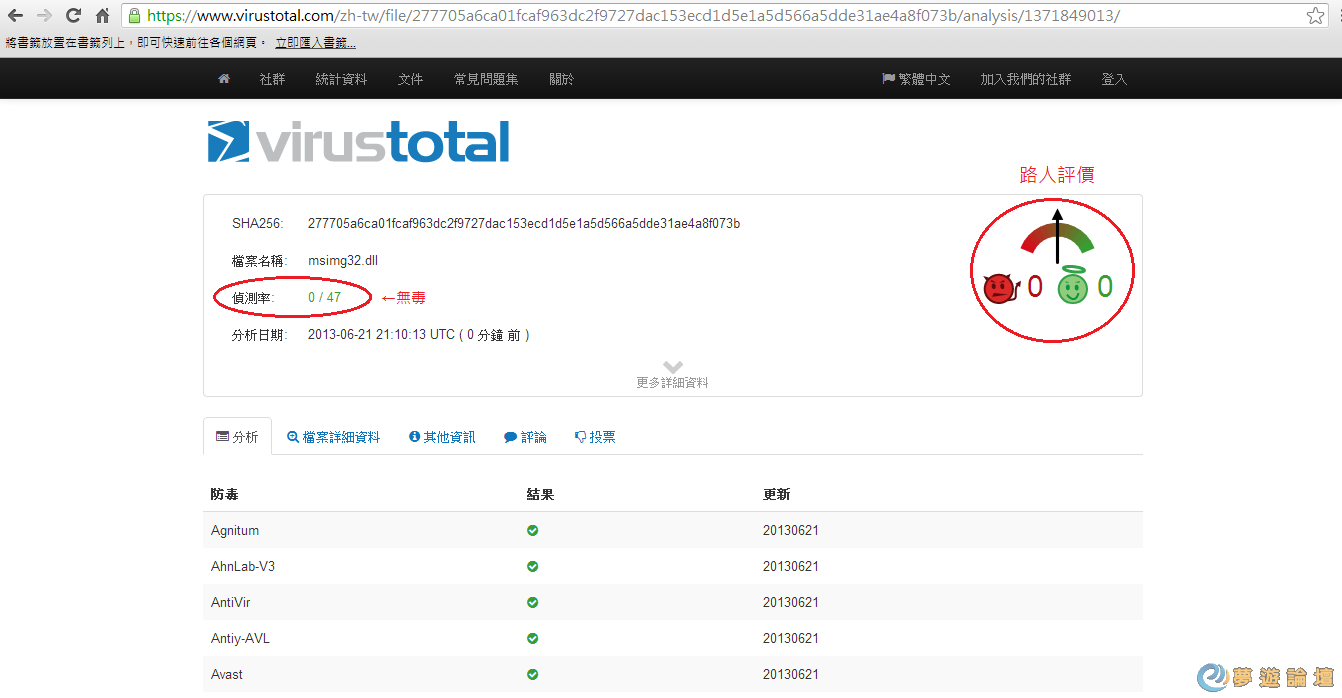Click the Agnitum row name
This screenshot has height=698, width=1342.
235,530
